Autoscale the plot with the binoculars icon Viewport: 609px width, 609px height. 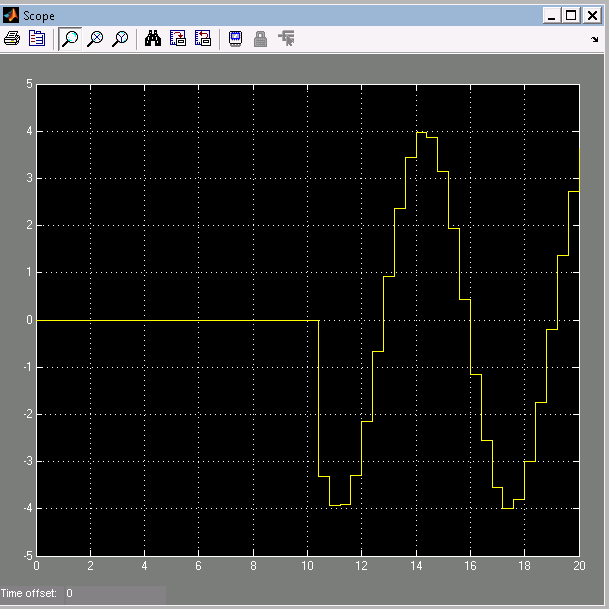pyautogui.click(x=153, y=38)
